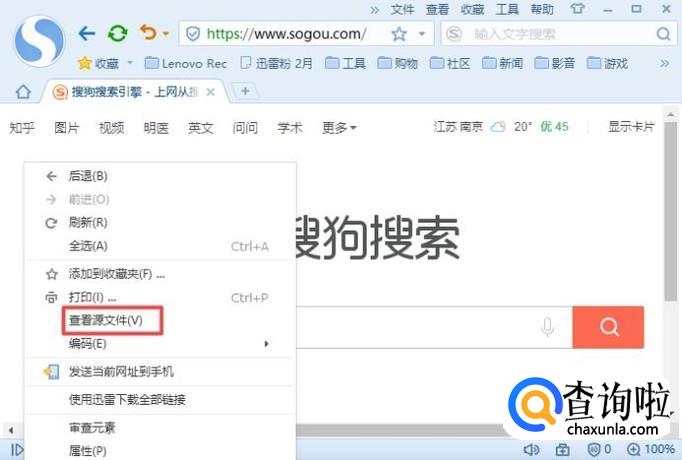Open a new tab with the plus button

[245, 91]
